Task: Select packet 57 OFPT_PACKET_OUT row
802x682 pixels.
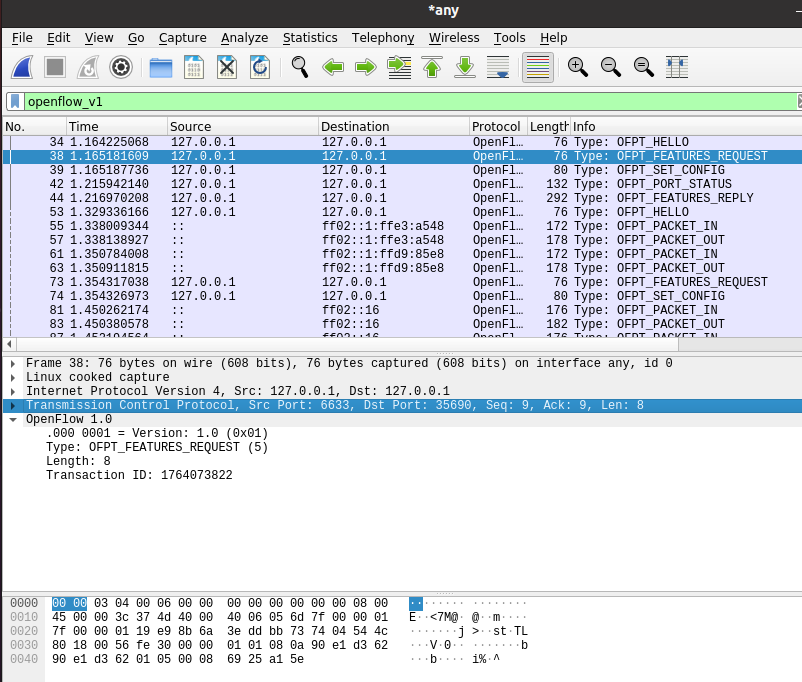Action: (403, 240)
